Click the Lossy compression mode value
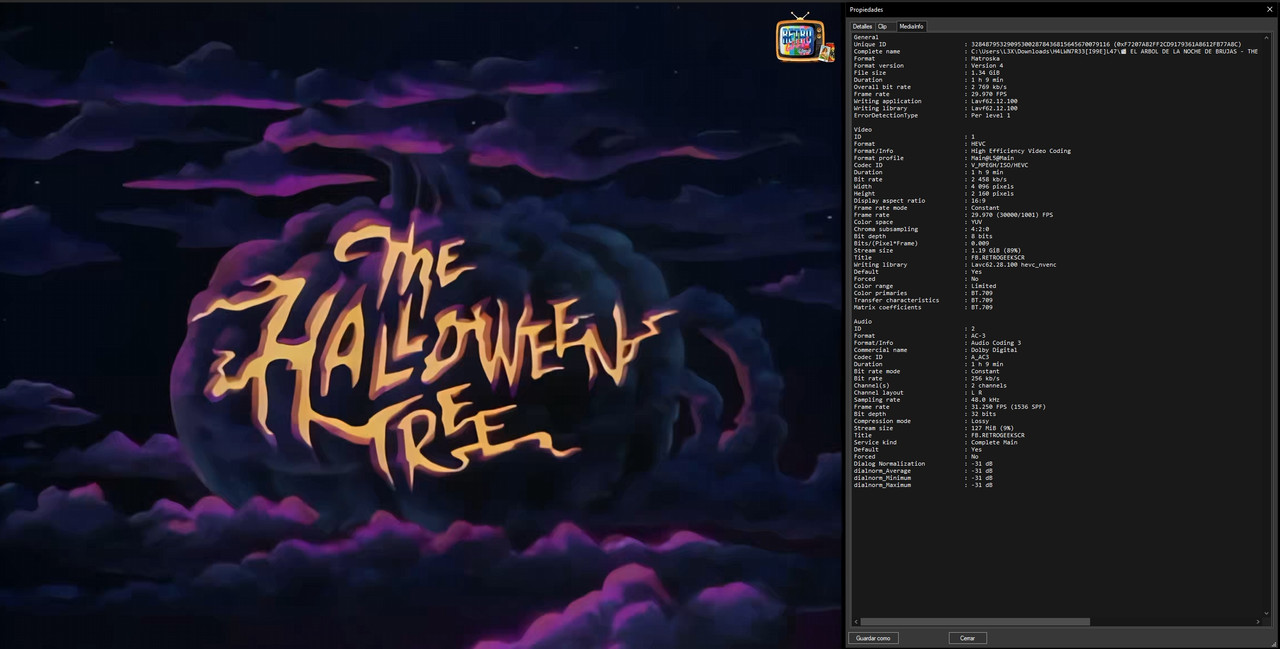Image resolution: width=1280 pixels, height=649 pixels. [x=981, y=420]
